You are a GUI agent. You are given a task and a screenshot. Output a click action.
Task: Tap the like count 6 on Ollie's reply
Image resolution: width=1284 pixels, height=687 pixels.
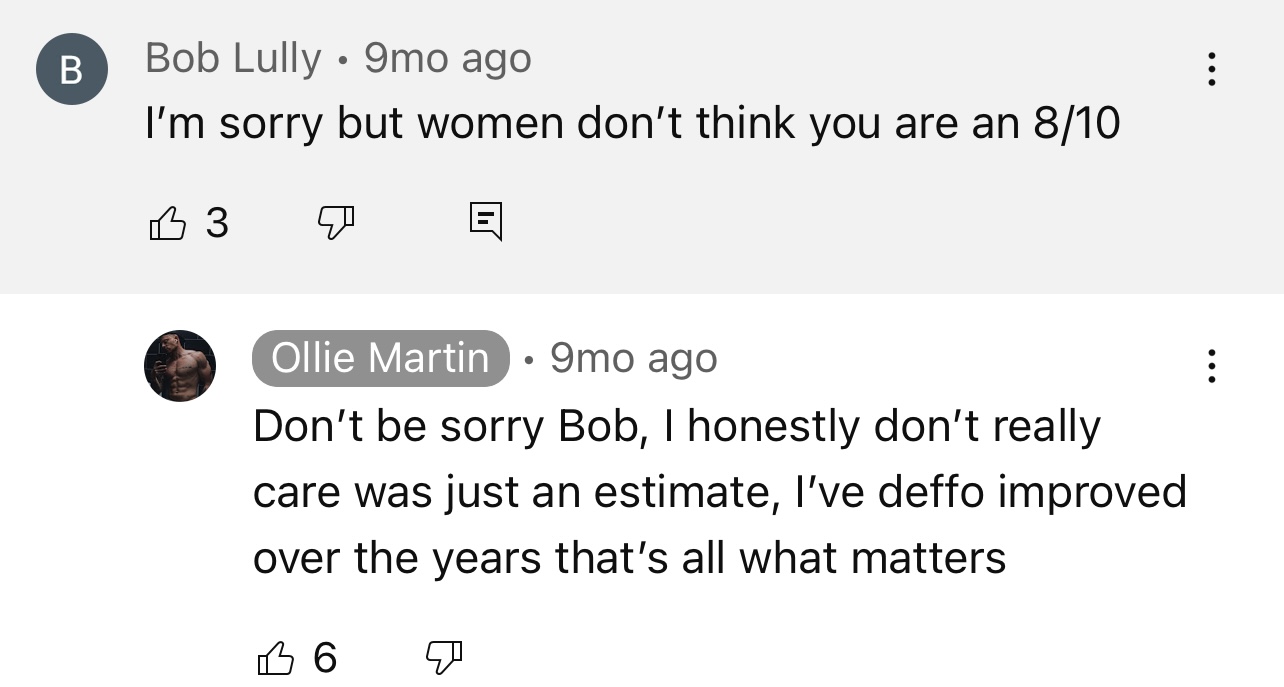click(325, 658)
